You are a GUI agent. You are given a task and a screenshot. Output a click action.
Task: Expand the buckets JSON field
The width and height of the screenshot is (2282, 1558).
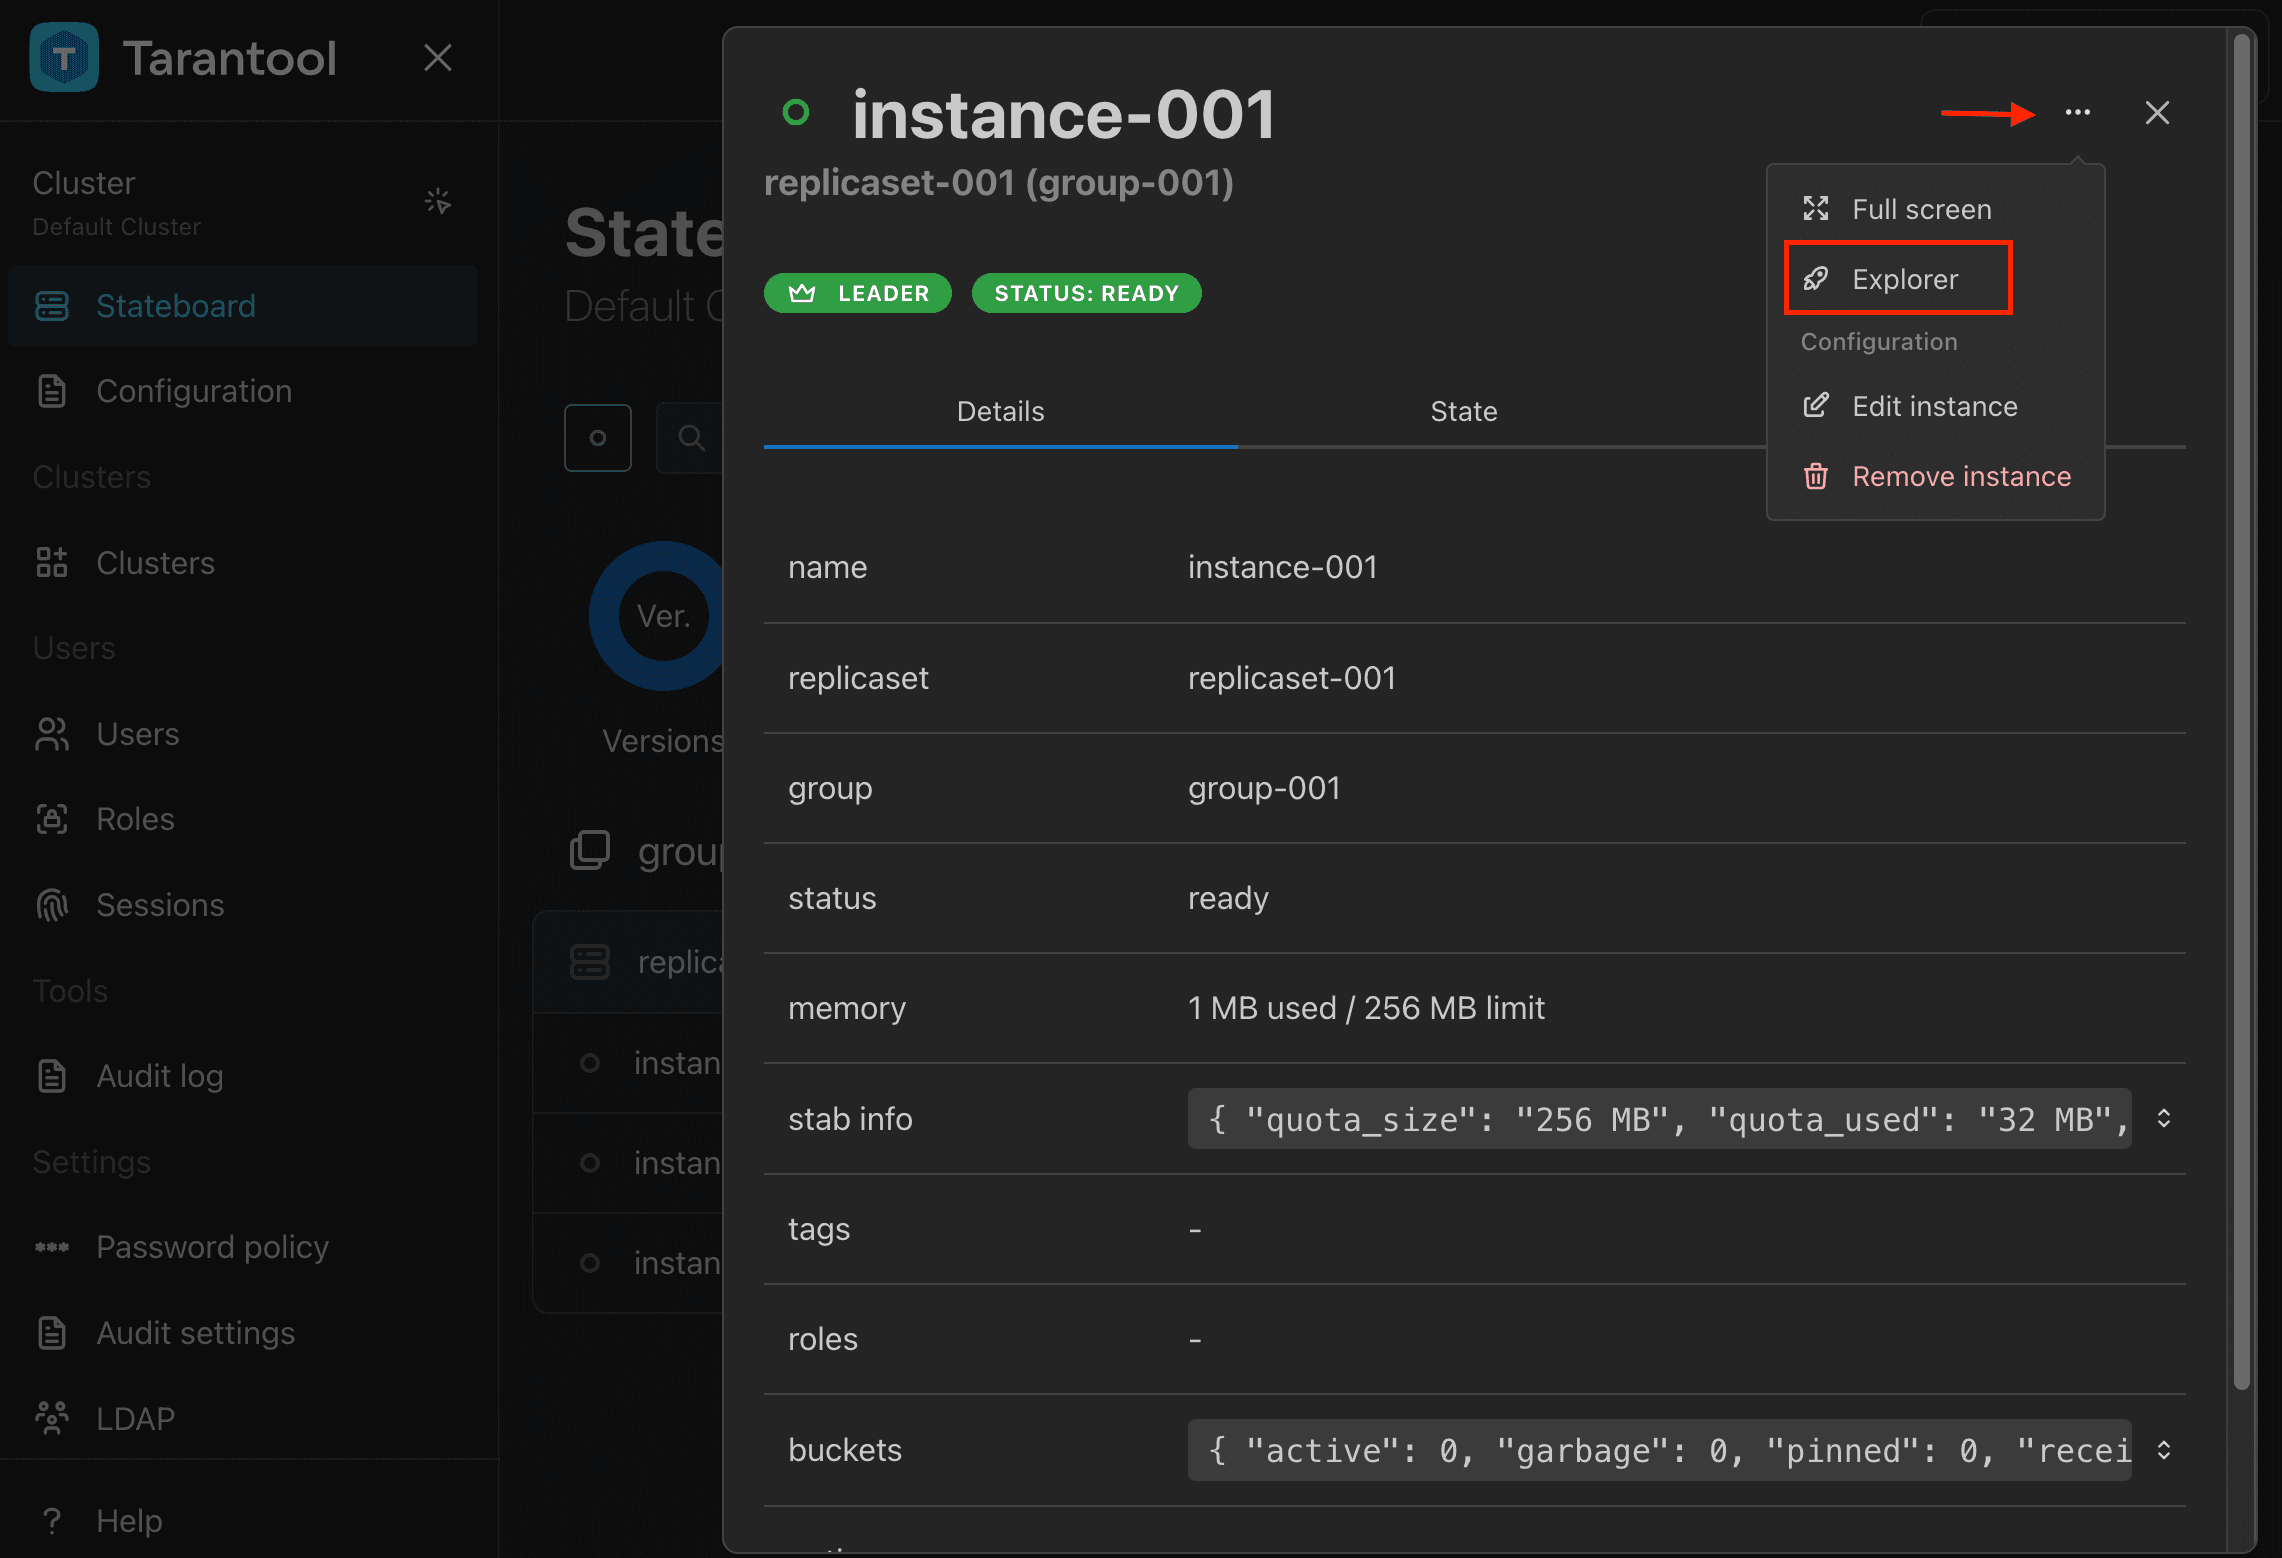(2163, 1450)
